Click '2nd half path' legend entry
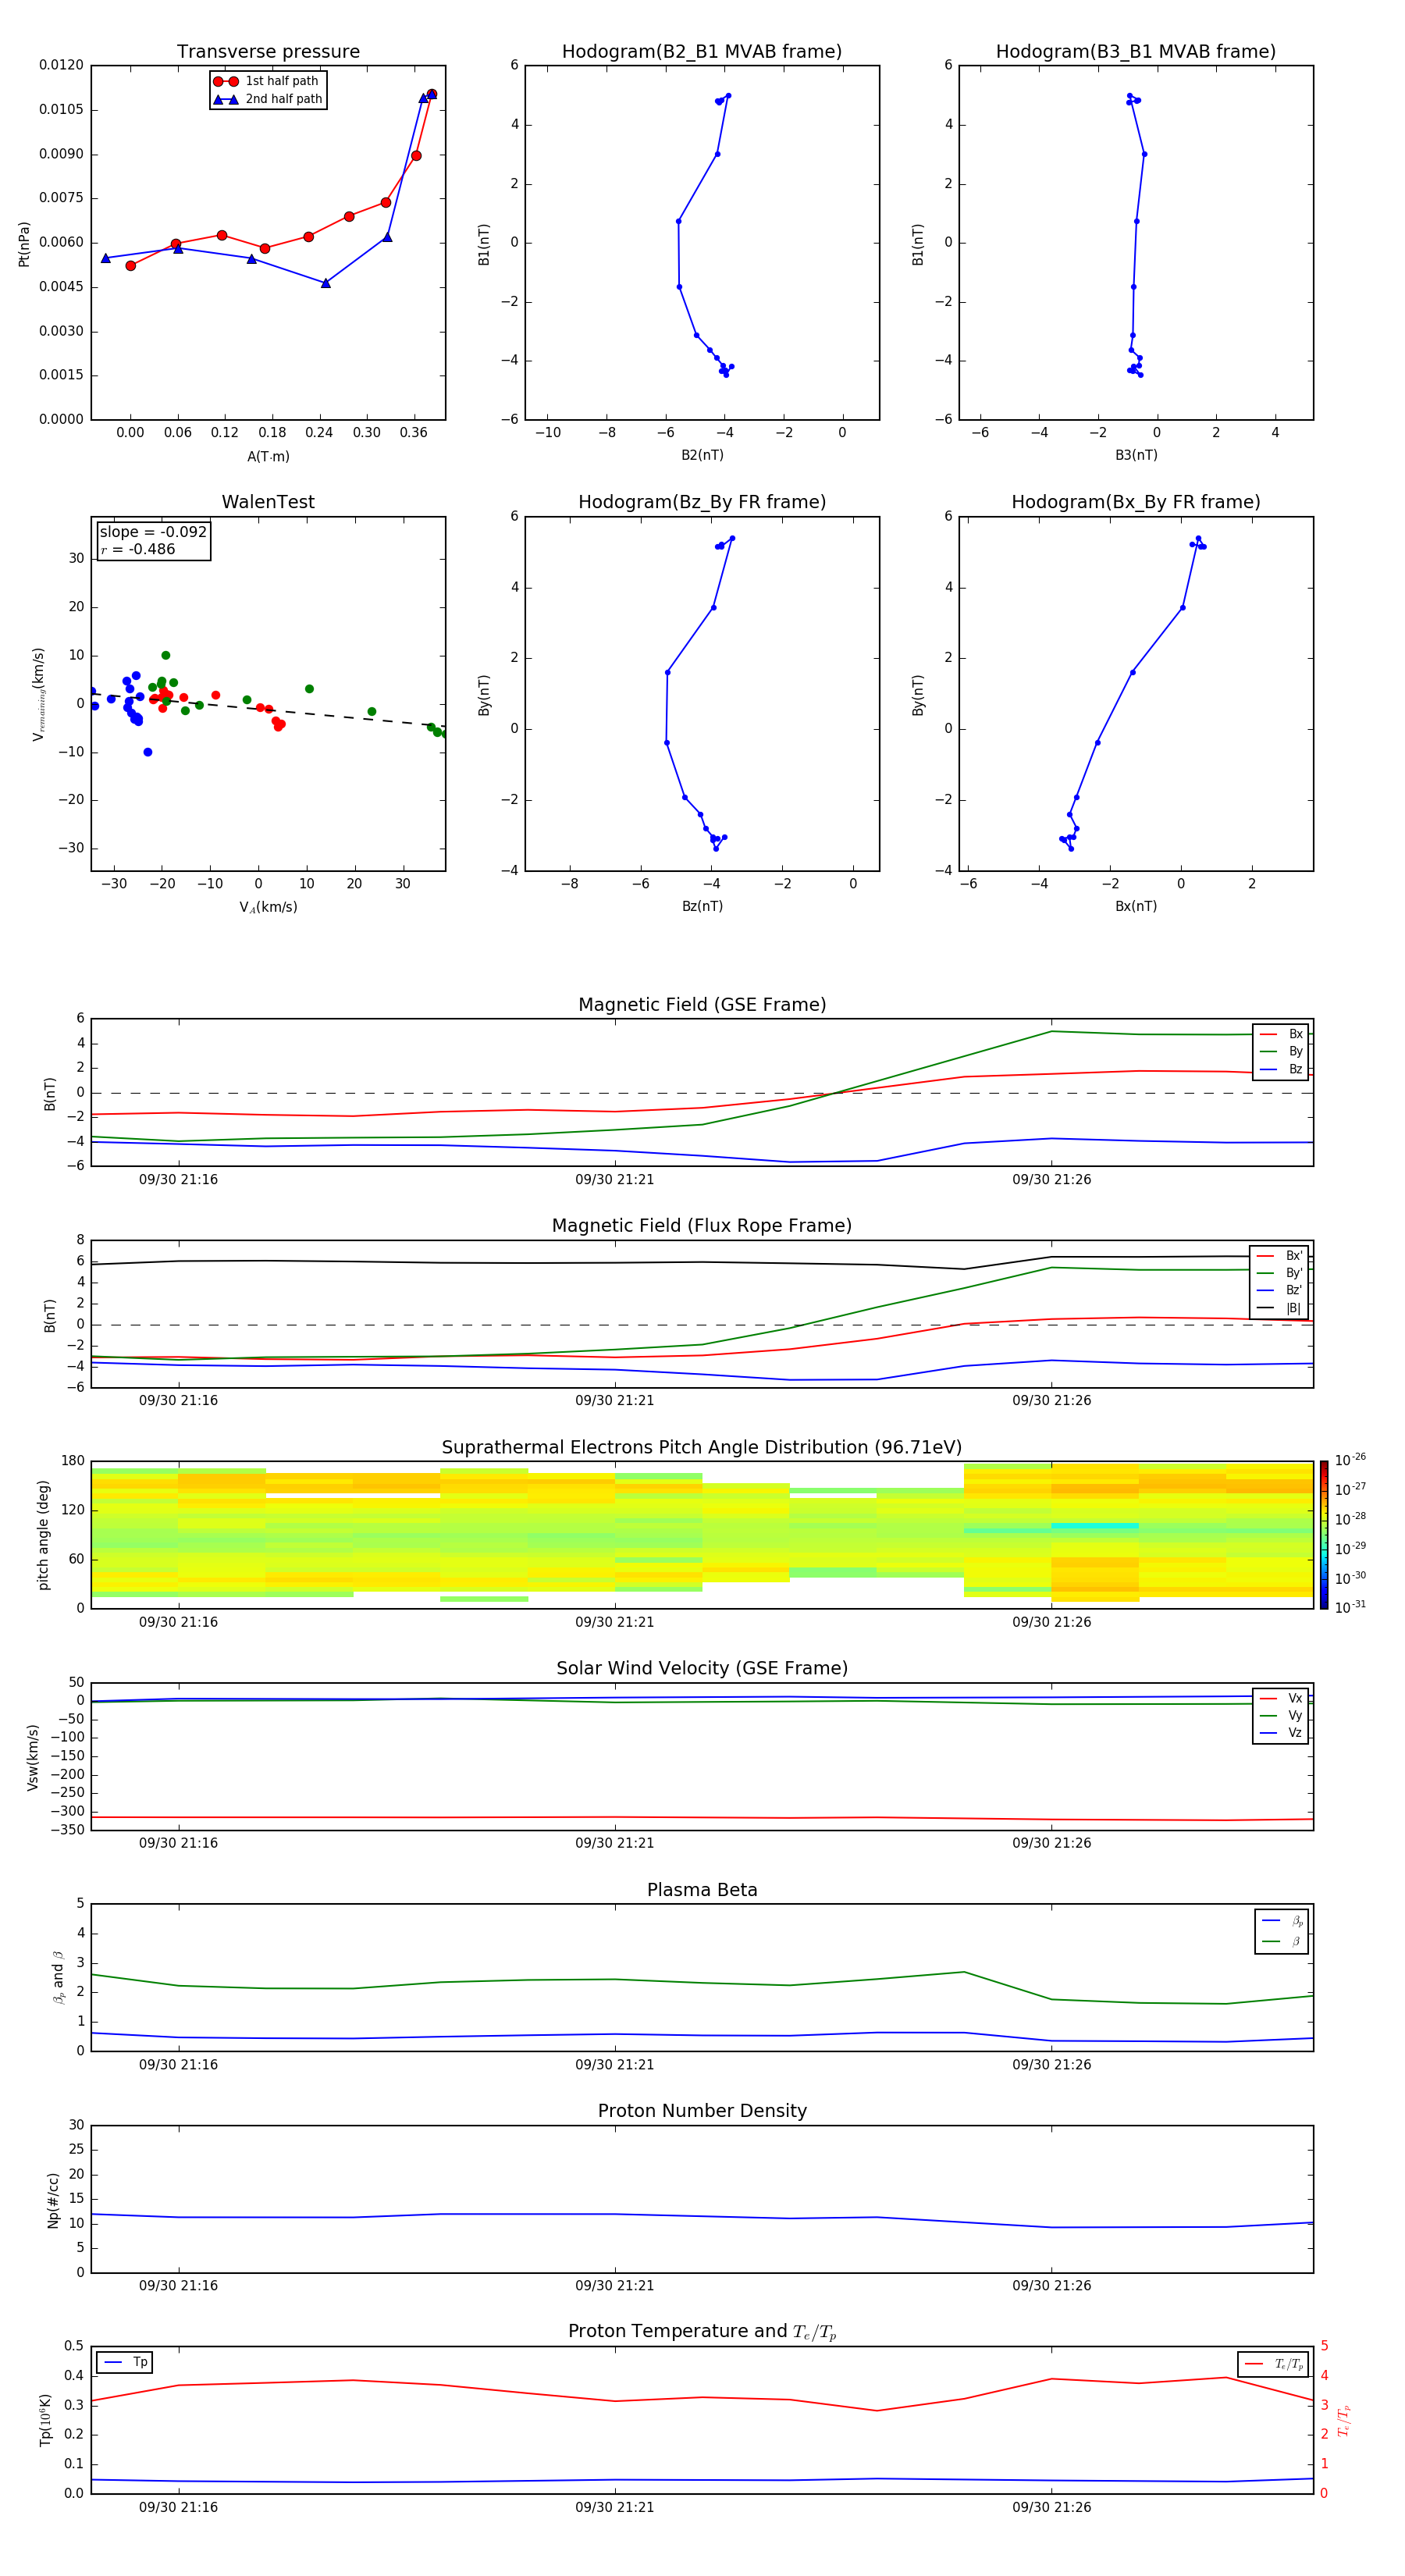The height and width of the screenshot is (2576, 1405). coord(268,99)
